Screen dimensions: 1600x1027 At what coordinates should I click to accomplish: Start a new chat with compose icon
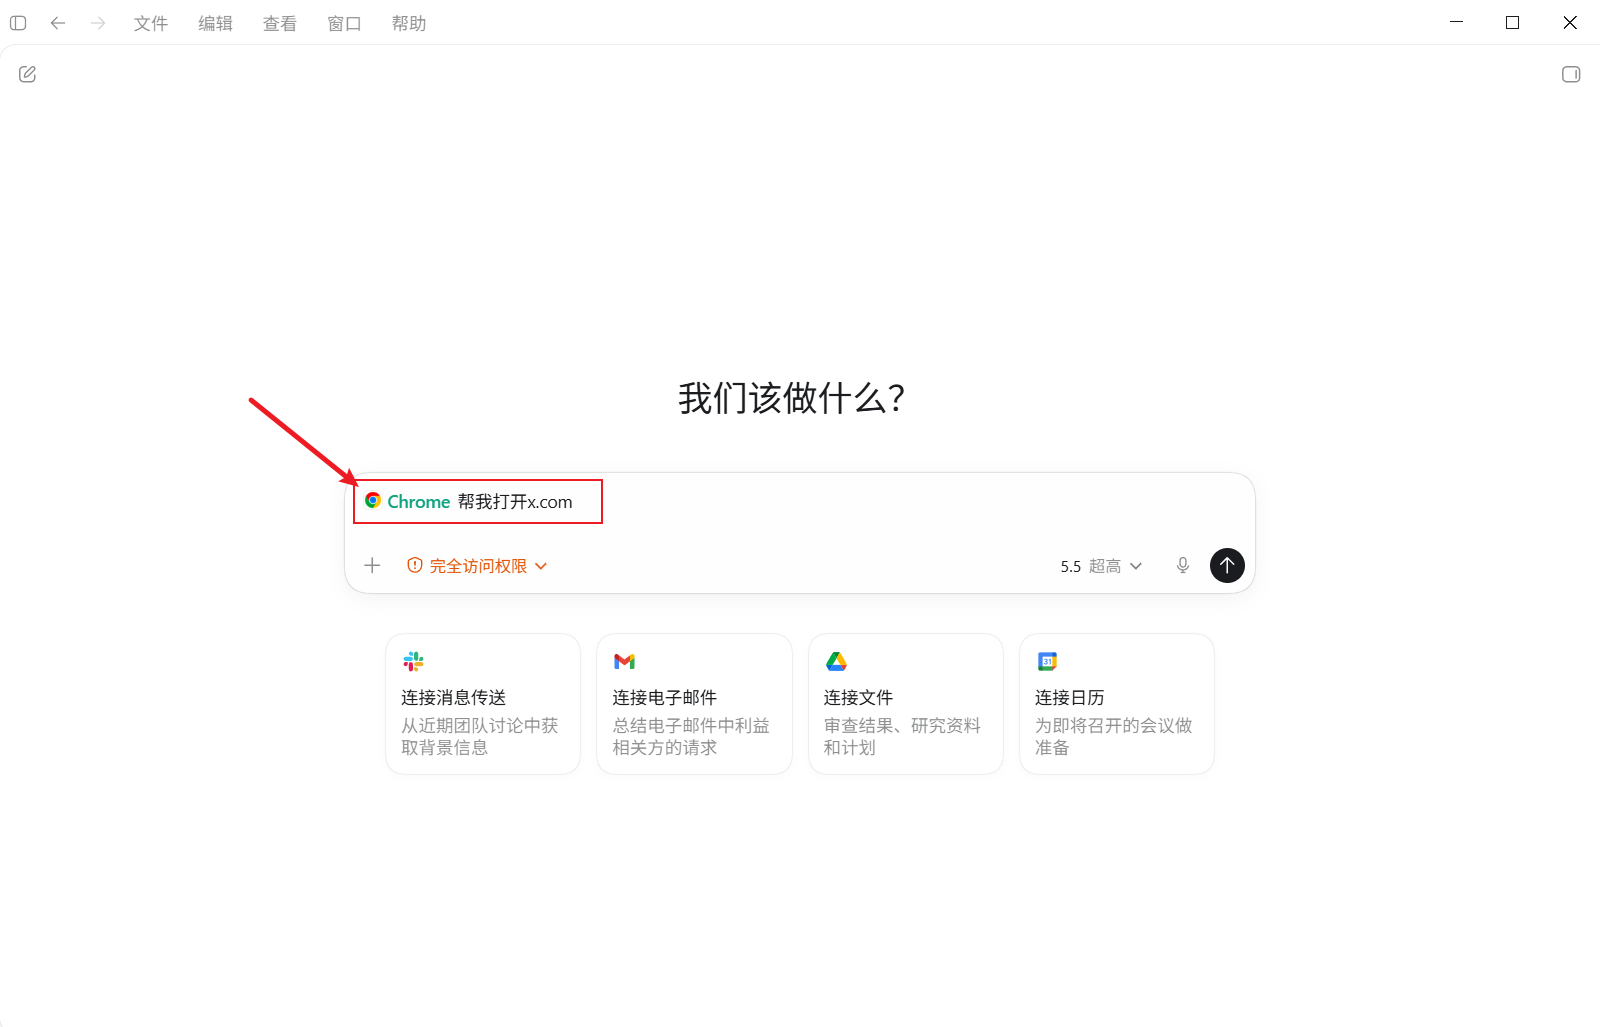28,74
